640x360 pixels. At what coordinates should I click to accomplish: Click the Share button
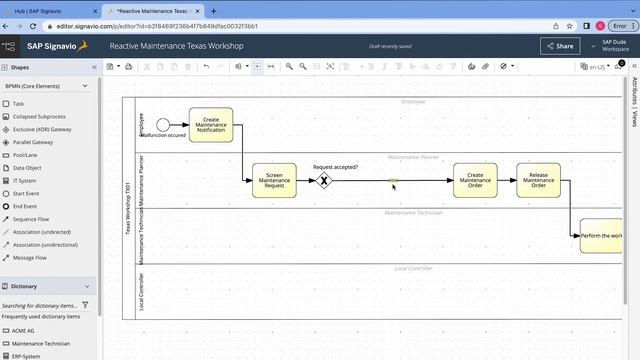560,46
